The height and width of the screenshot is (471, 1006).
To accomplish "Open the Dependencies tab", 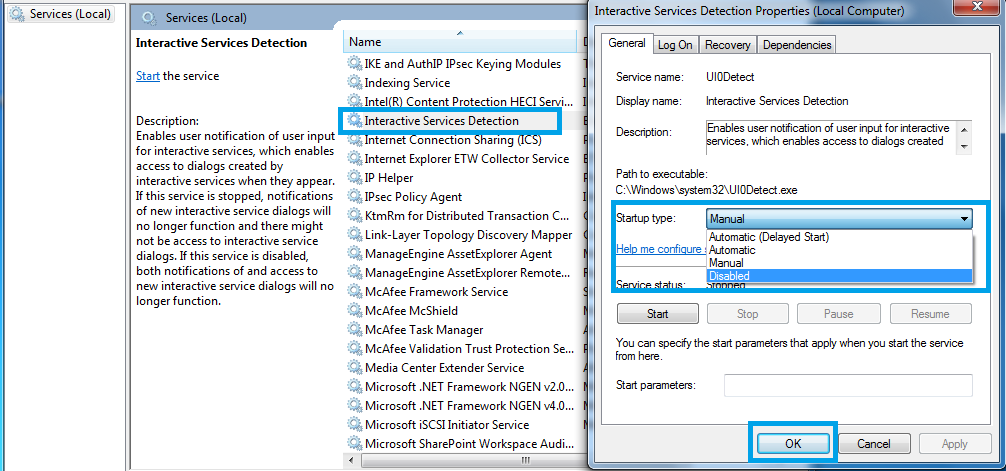I will [x=797, y=45].
